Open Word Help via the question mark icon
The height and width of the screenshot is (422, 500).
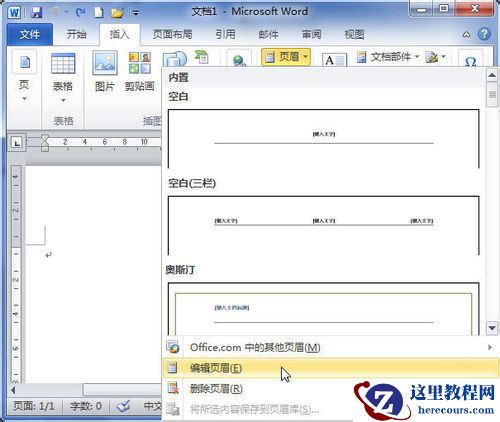(x=484, y=34)
